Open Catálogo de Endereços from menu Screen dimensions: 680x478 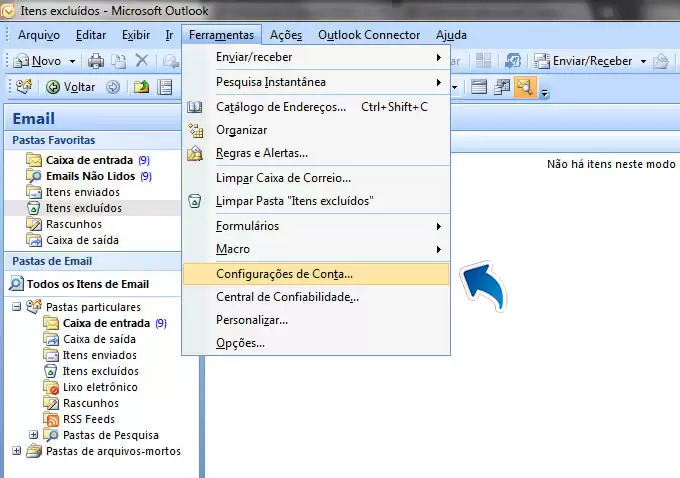[316, 107]
